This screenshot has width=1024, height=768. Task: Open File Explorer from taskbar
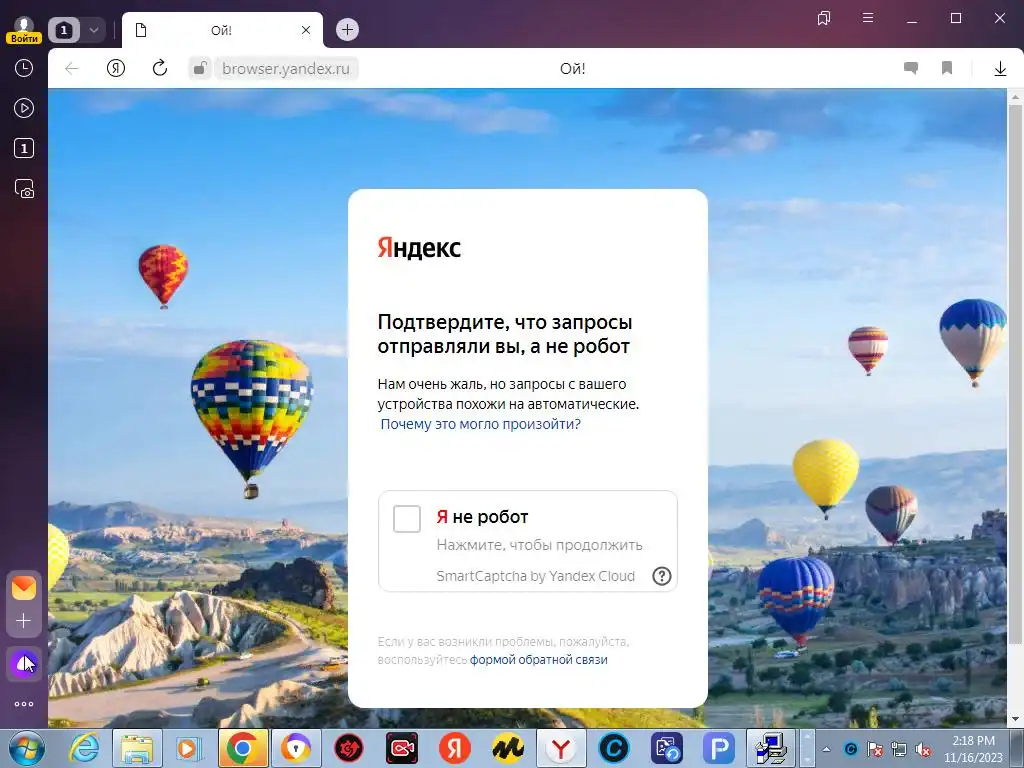137,748
